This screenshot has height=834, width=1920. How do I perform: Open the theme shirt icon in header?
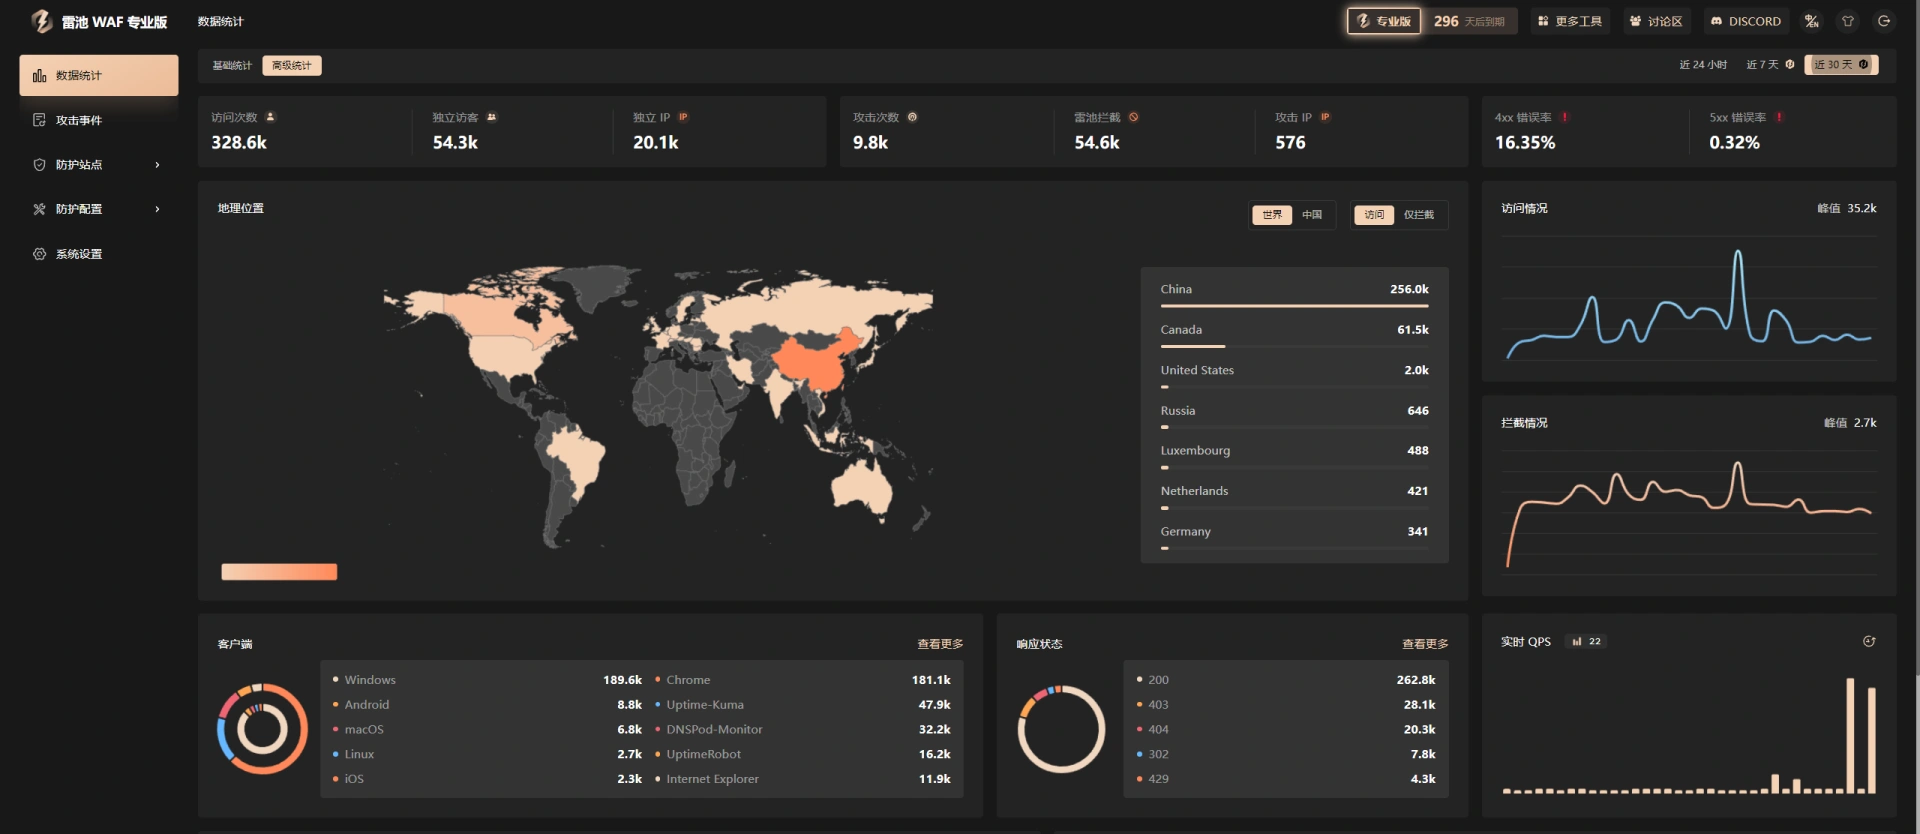tap(1847, 21)
